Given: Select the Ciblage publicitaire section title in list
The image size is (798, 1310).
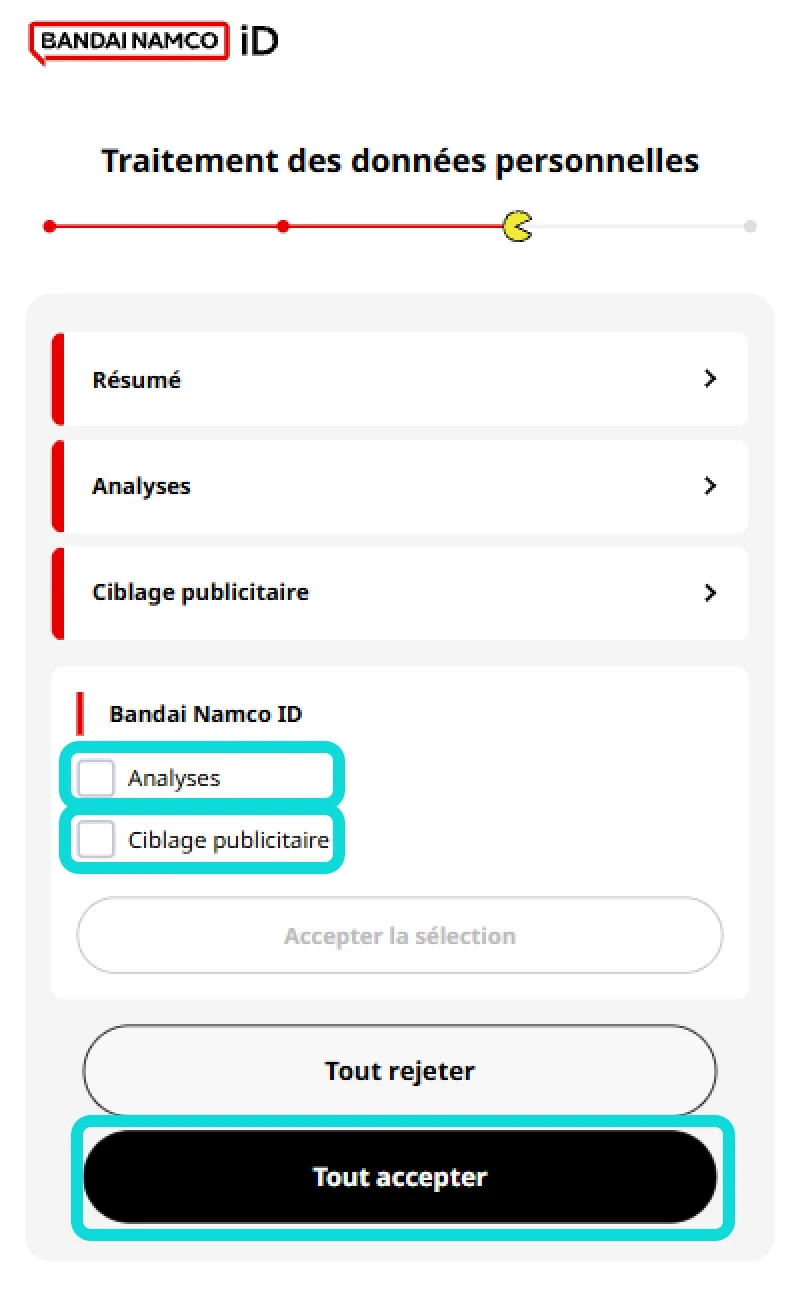Looking at the screenshot, I should click(x=200, y=593).
